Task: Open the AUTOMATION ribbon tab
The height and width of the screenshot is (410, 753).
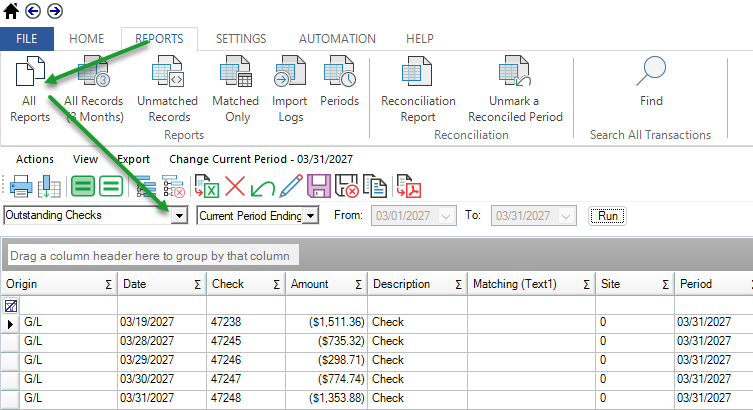Action: click(337, 39)
